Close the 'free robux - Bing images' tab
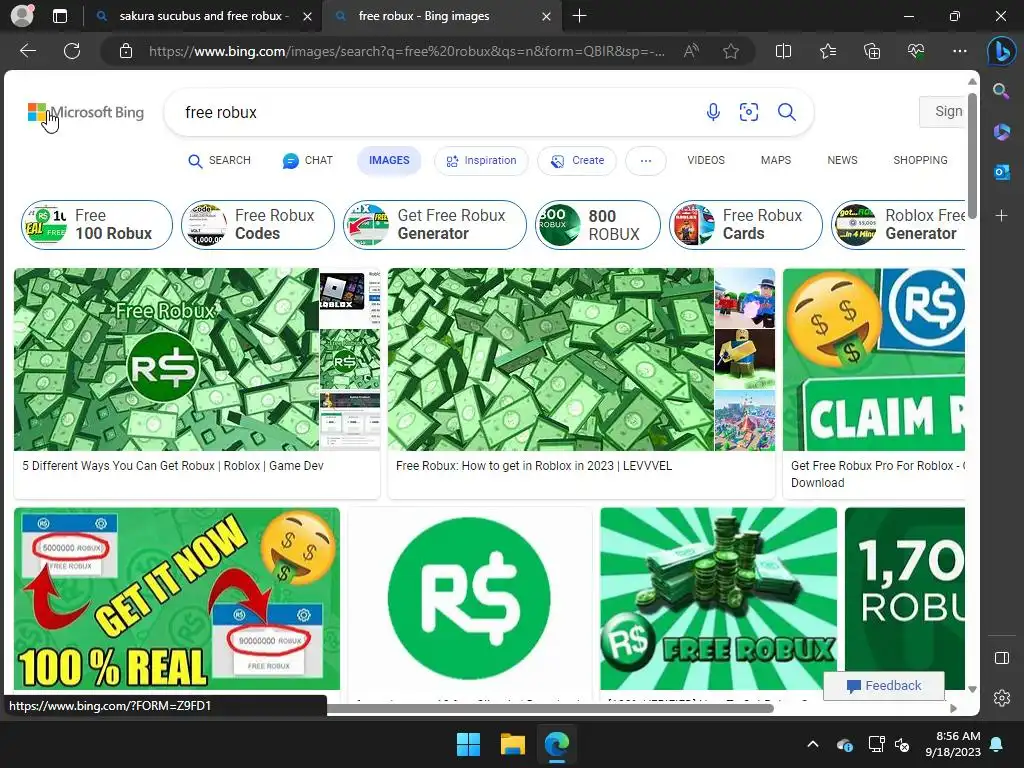1024x768 pixels. [x=547, y=16]
